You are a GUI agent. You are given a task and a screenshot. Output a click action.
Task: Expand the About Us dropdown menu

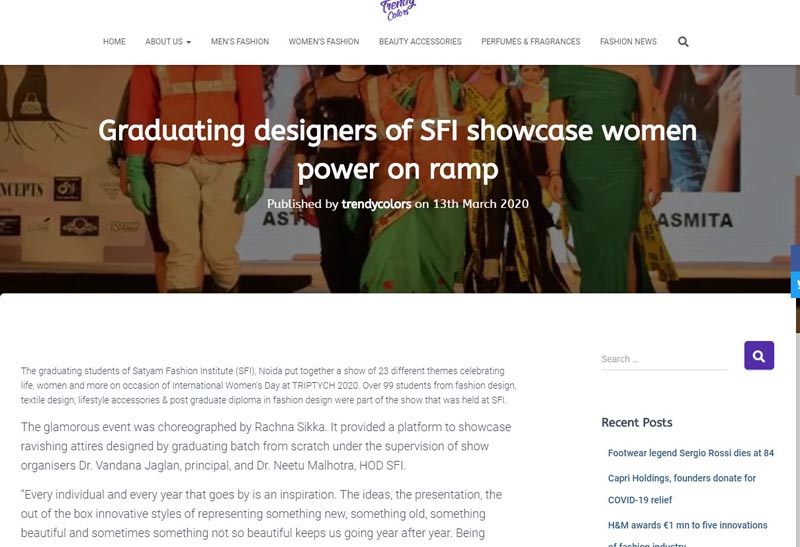(168, 42)
